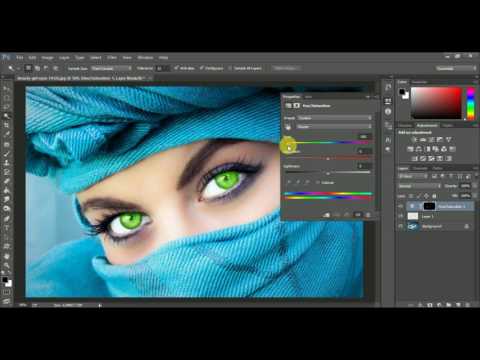Screen dimensions: 480x360
Task: Toggle the Colorize checkbox
Action: coord(318,183)
